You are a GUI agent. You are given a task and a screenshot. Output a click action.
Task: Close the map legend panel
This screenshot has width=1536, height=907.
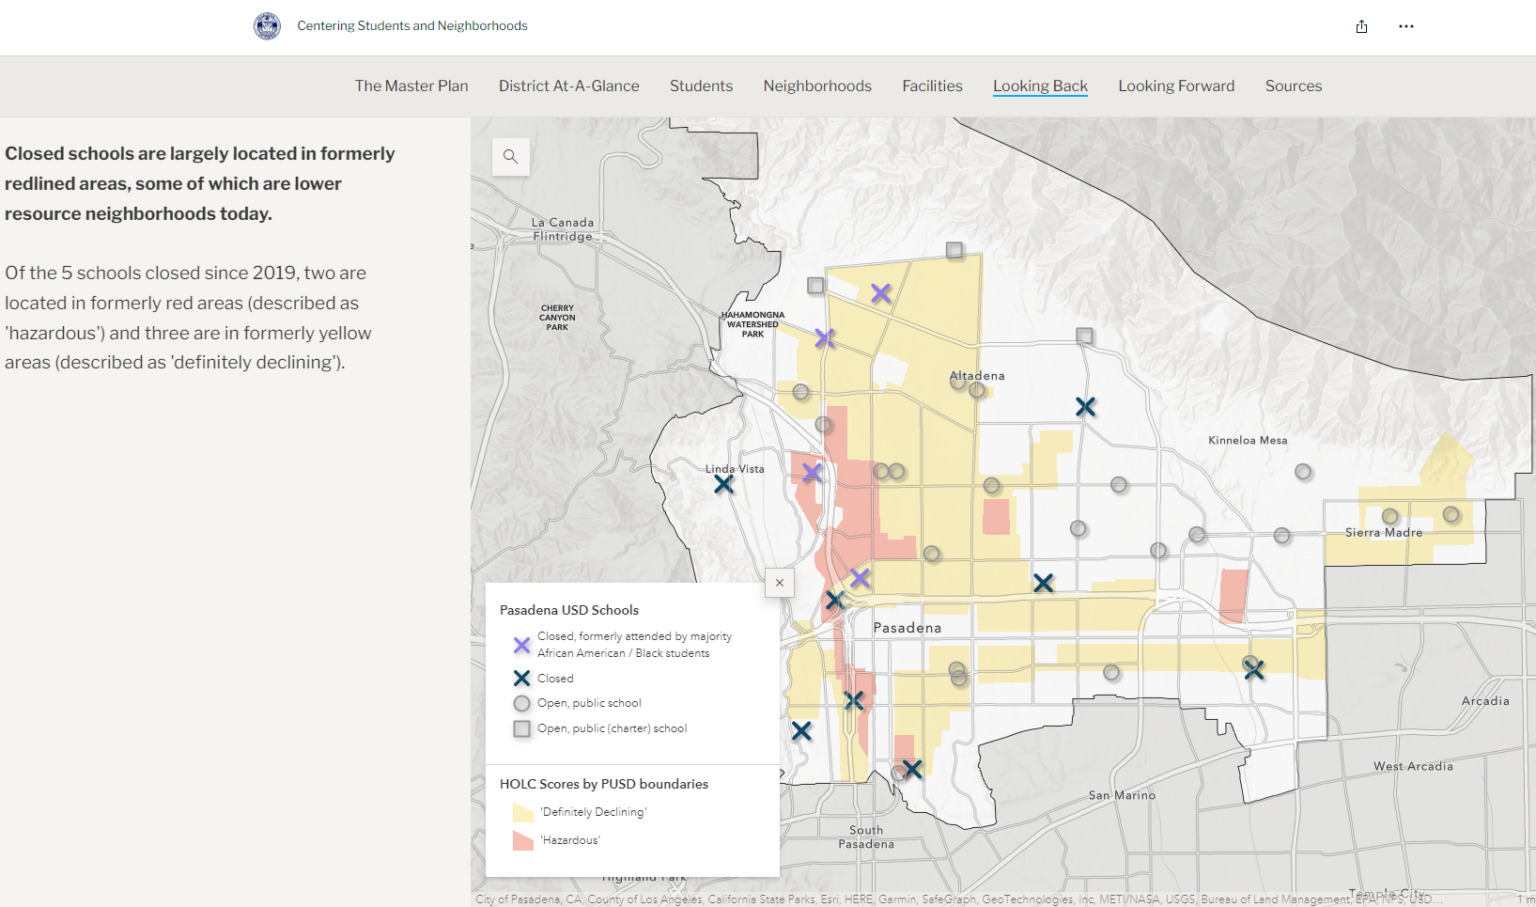pyautogui.click(x=779, y=583)
